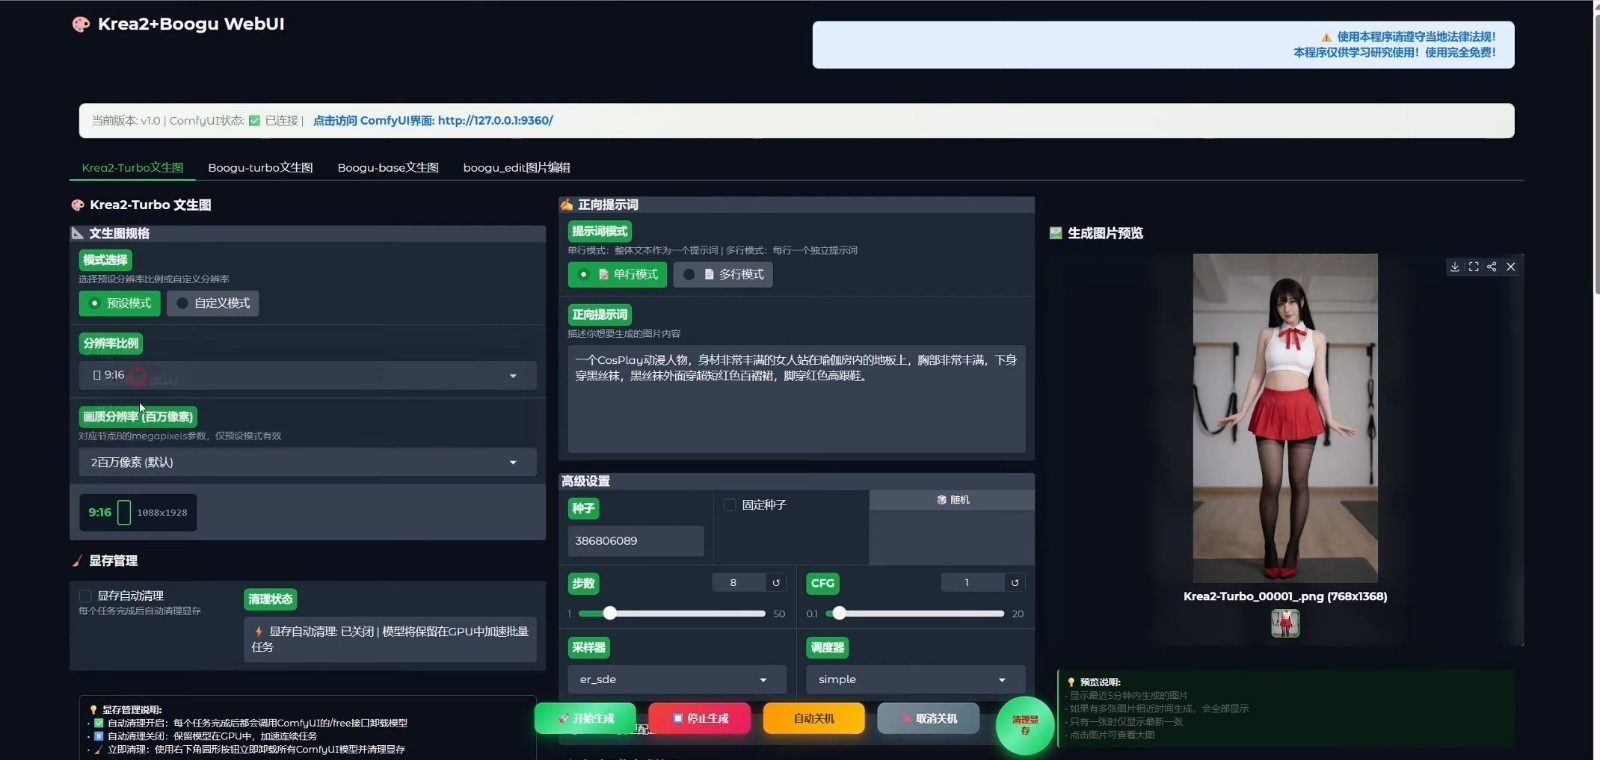Download the generated preview image
Screen dimensions: 1600x760
coord(1455,267)
